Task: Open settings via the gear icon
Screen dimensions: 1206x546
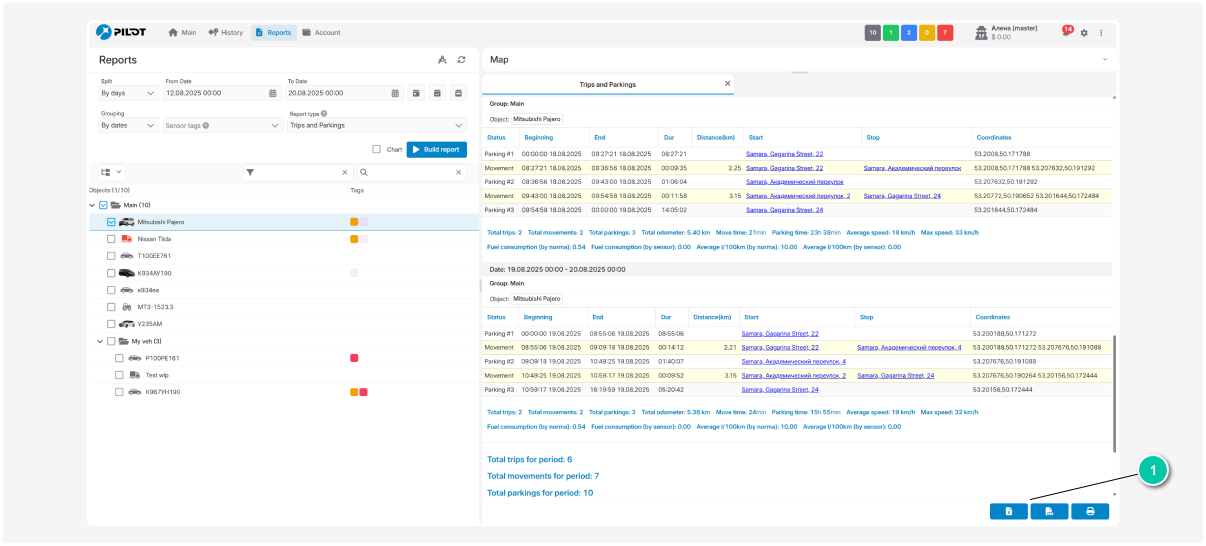Action: [x=1084, y=33]
